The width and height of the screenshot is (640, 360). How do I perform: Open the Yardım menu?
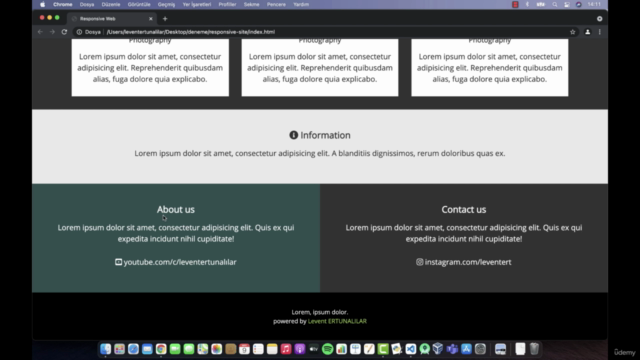tap(301, 4)
